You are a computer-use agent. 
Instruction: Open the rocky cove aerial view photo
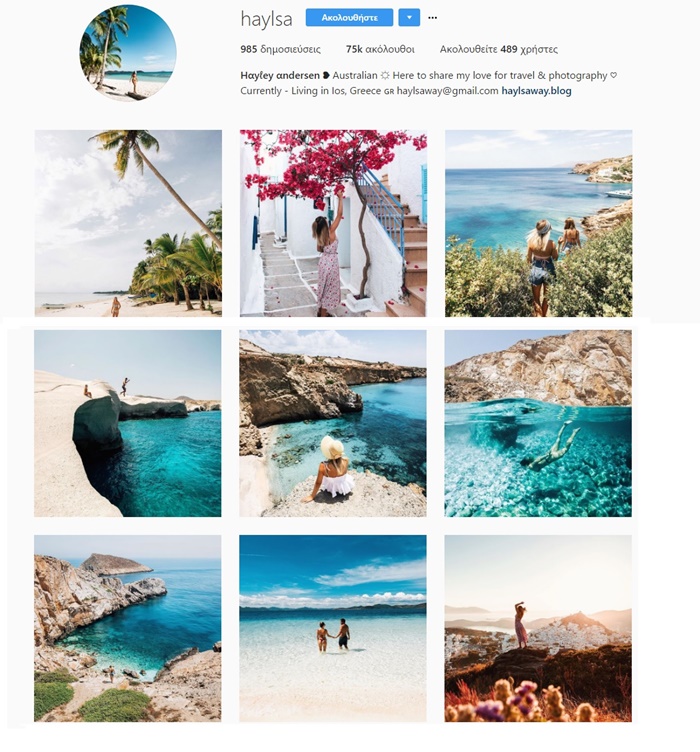pos(128,628)
